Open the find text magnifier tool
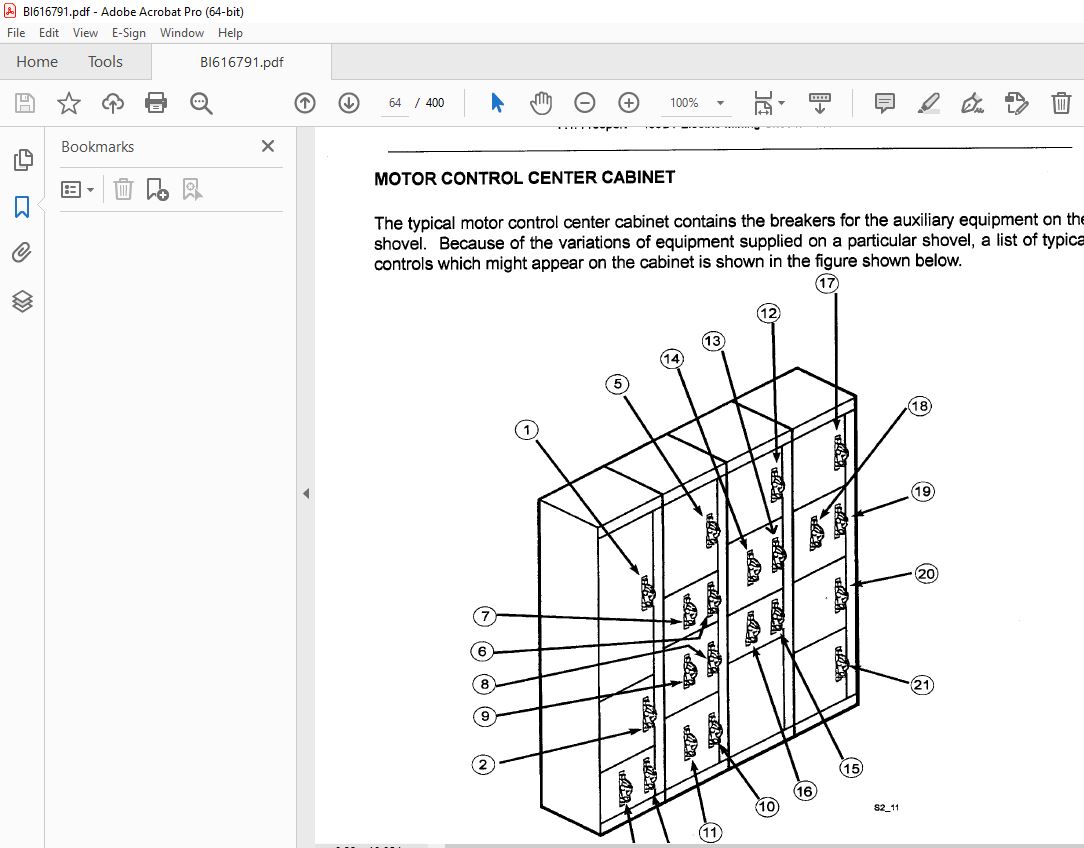Screen dimensions: 1084x848 [x=201, y=103]
